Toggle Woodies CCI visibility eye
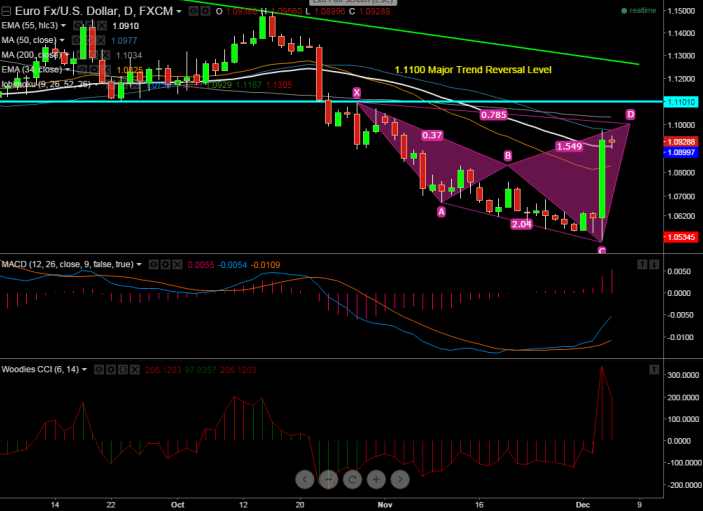The image size is (703, 511). pyautogui.click(x=99, y=369)
